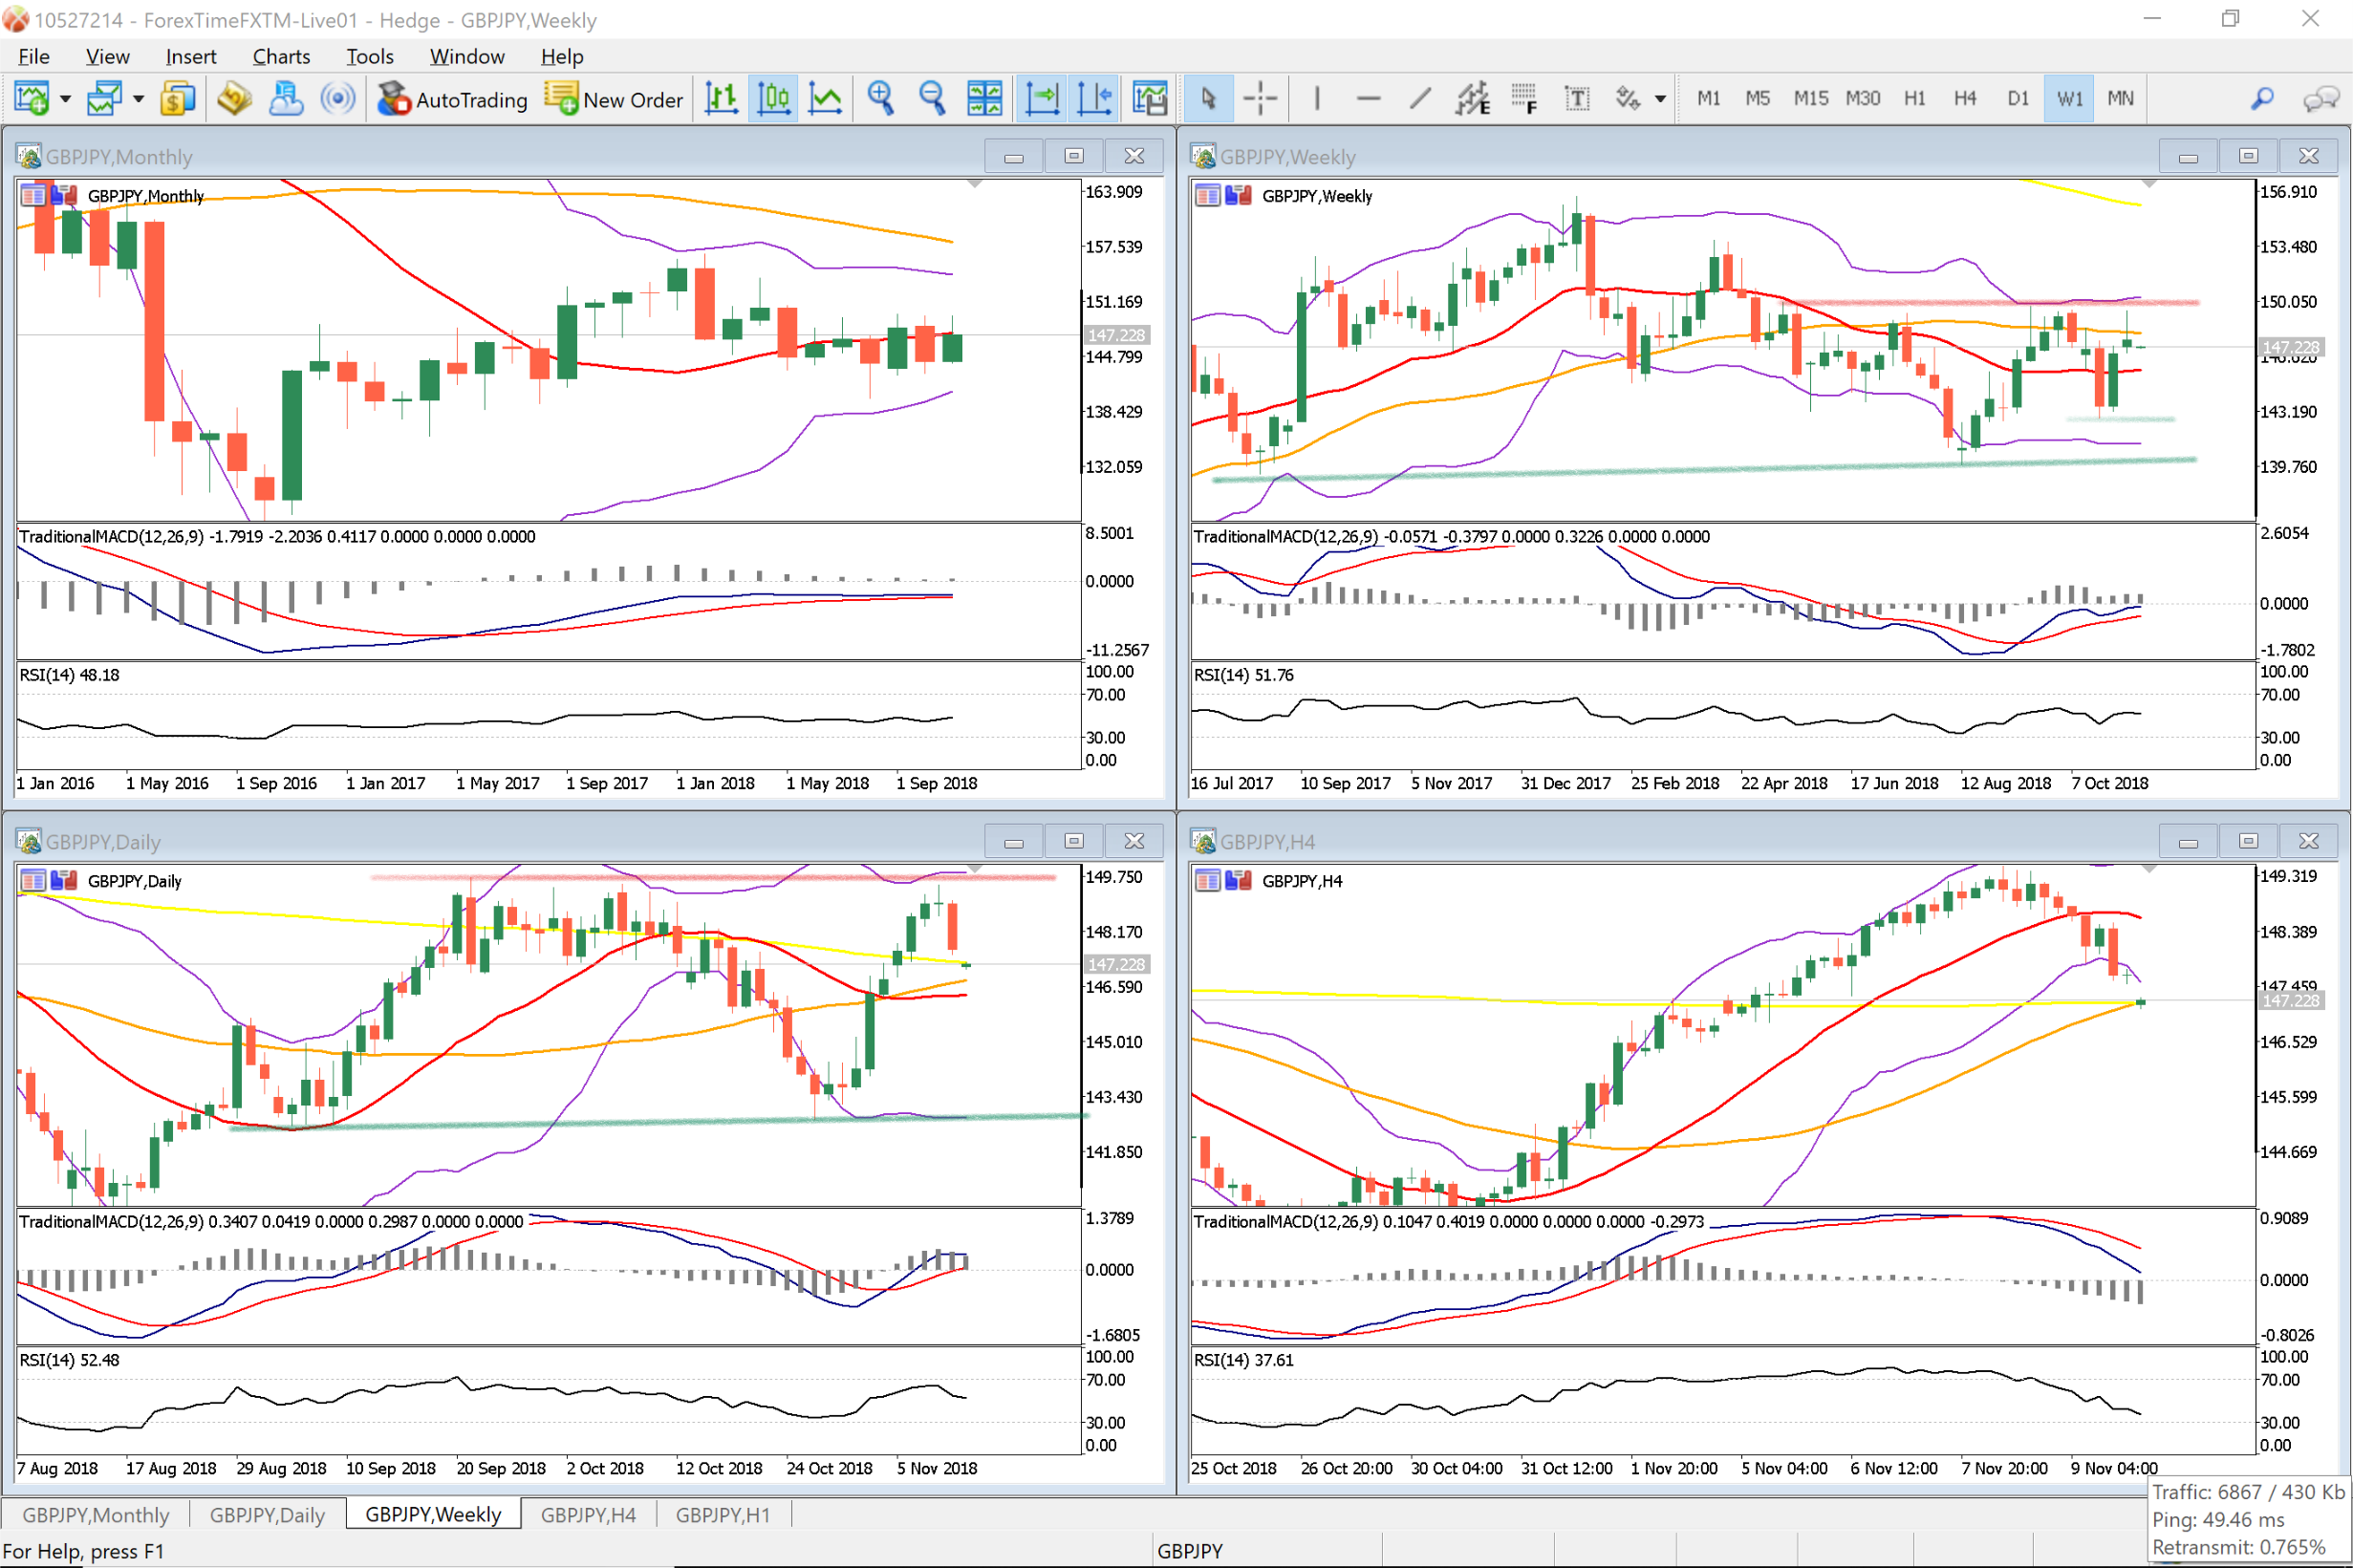Screen dimensions: 2353x1568
Task: Open the Charts menu
Action: tap(280, 56)
